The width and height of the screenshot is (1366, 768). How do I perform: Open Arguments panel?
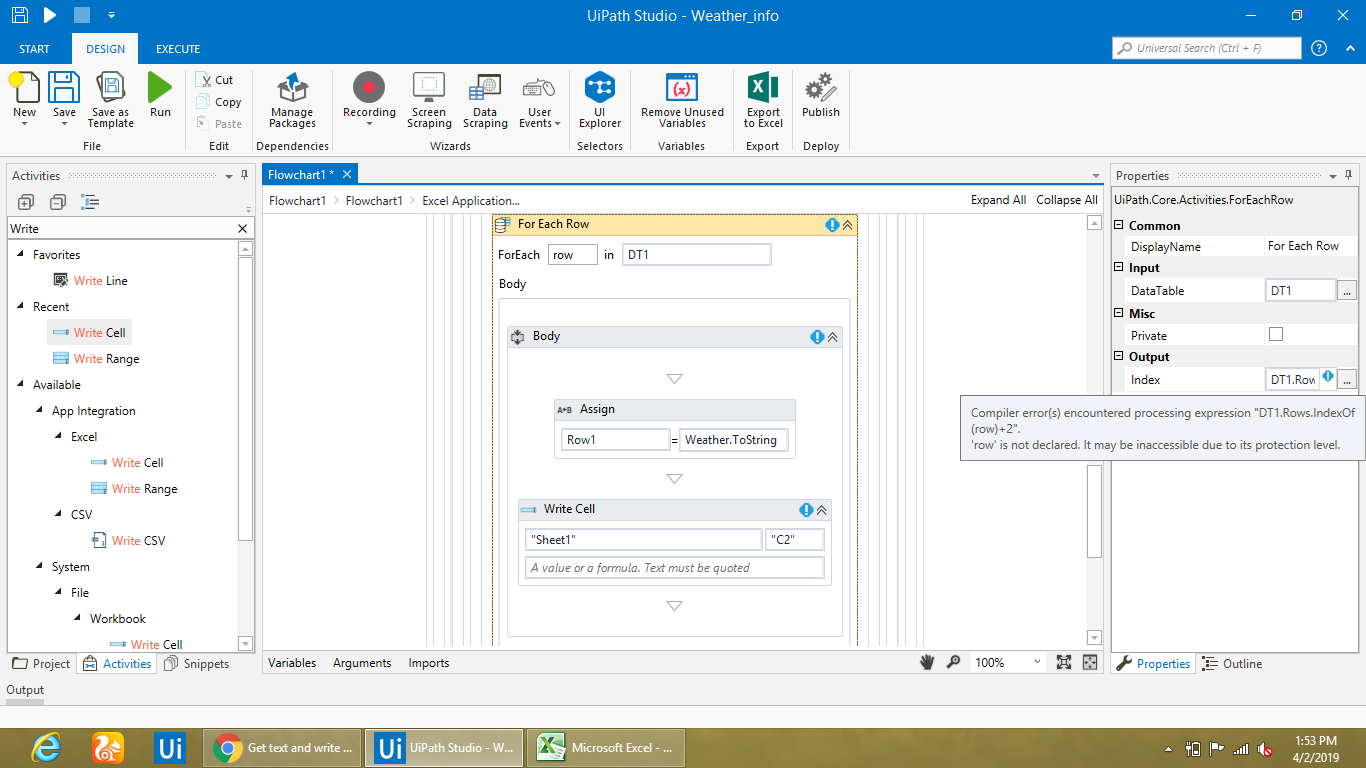click(x=362, y=662)
